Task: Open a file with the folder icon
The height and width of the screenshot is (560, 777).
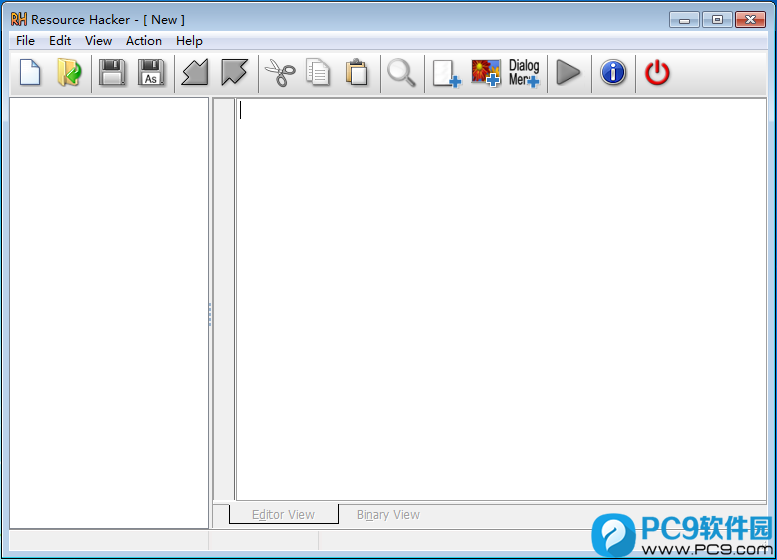Action: [69, 73]
